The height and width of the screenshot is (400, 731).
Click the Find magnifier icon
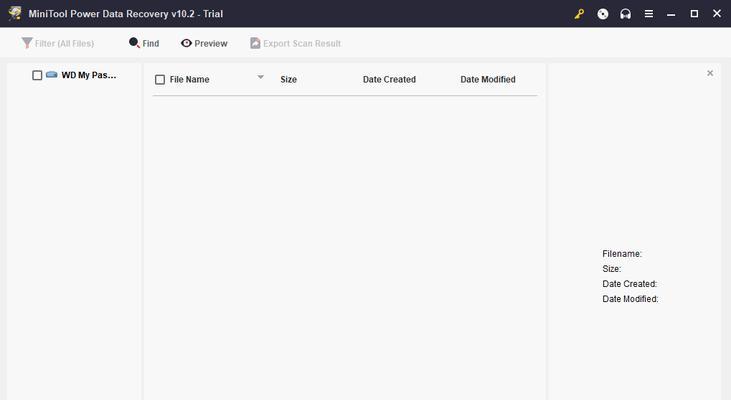click(134, 43)
